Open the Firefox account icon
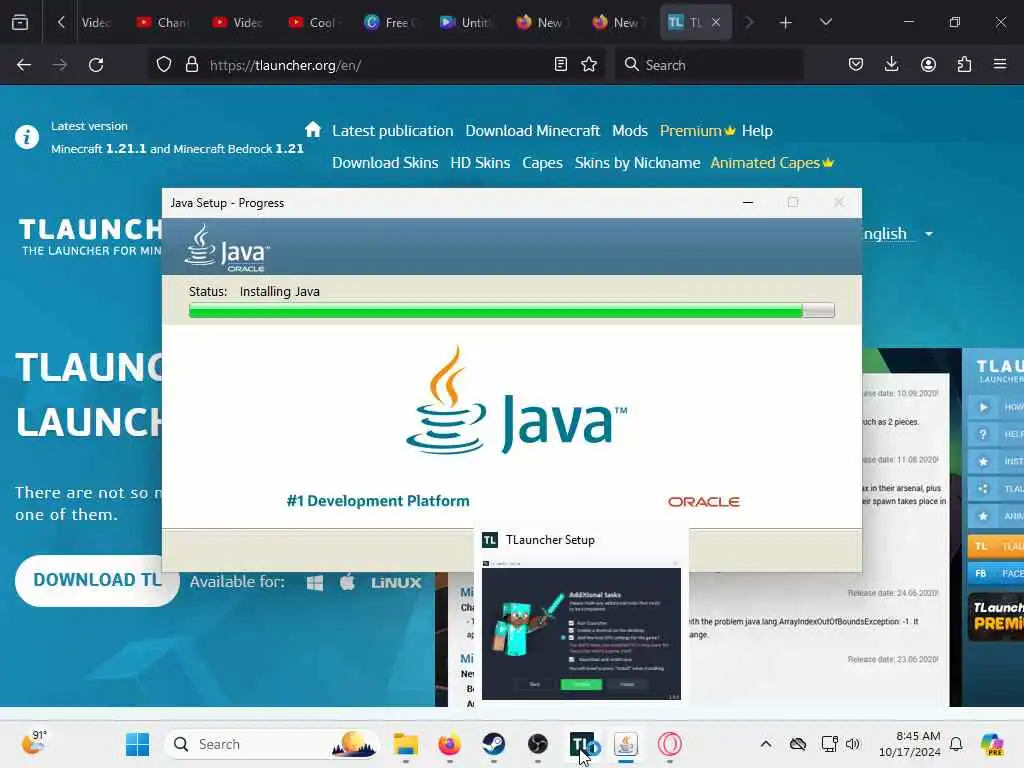This screenshot has width=1024, height=768. pyautogui.click(x=928, y=65)
